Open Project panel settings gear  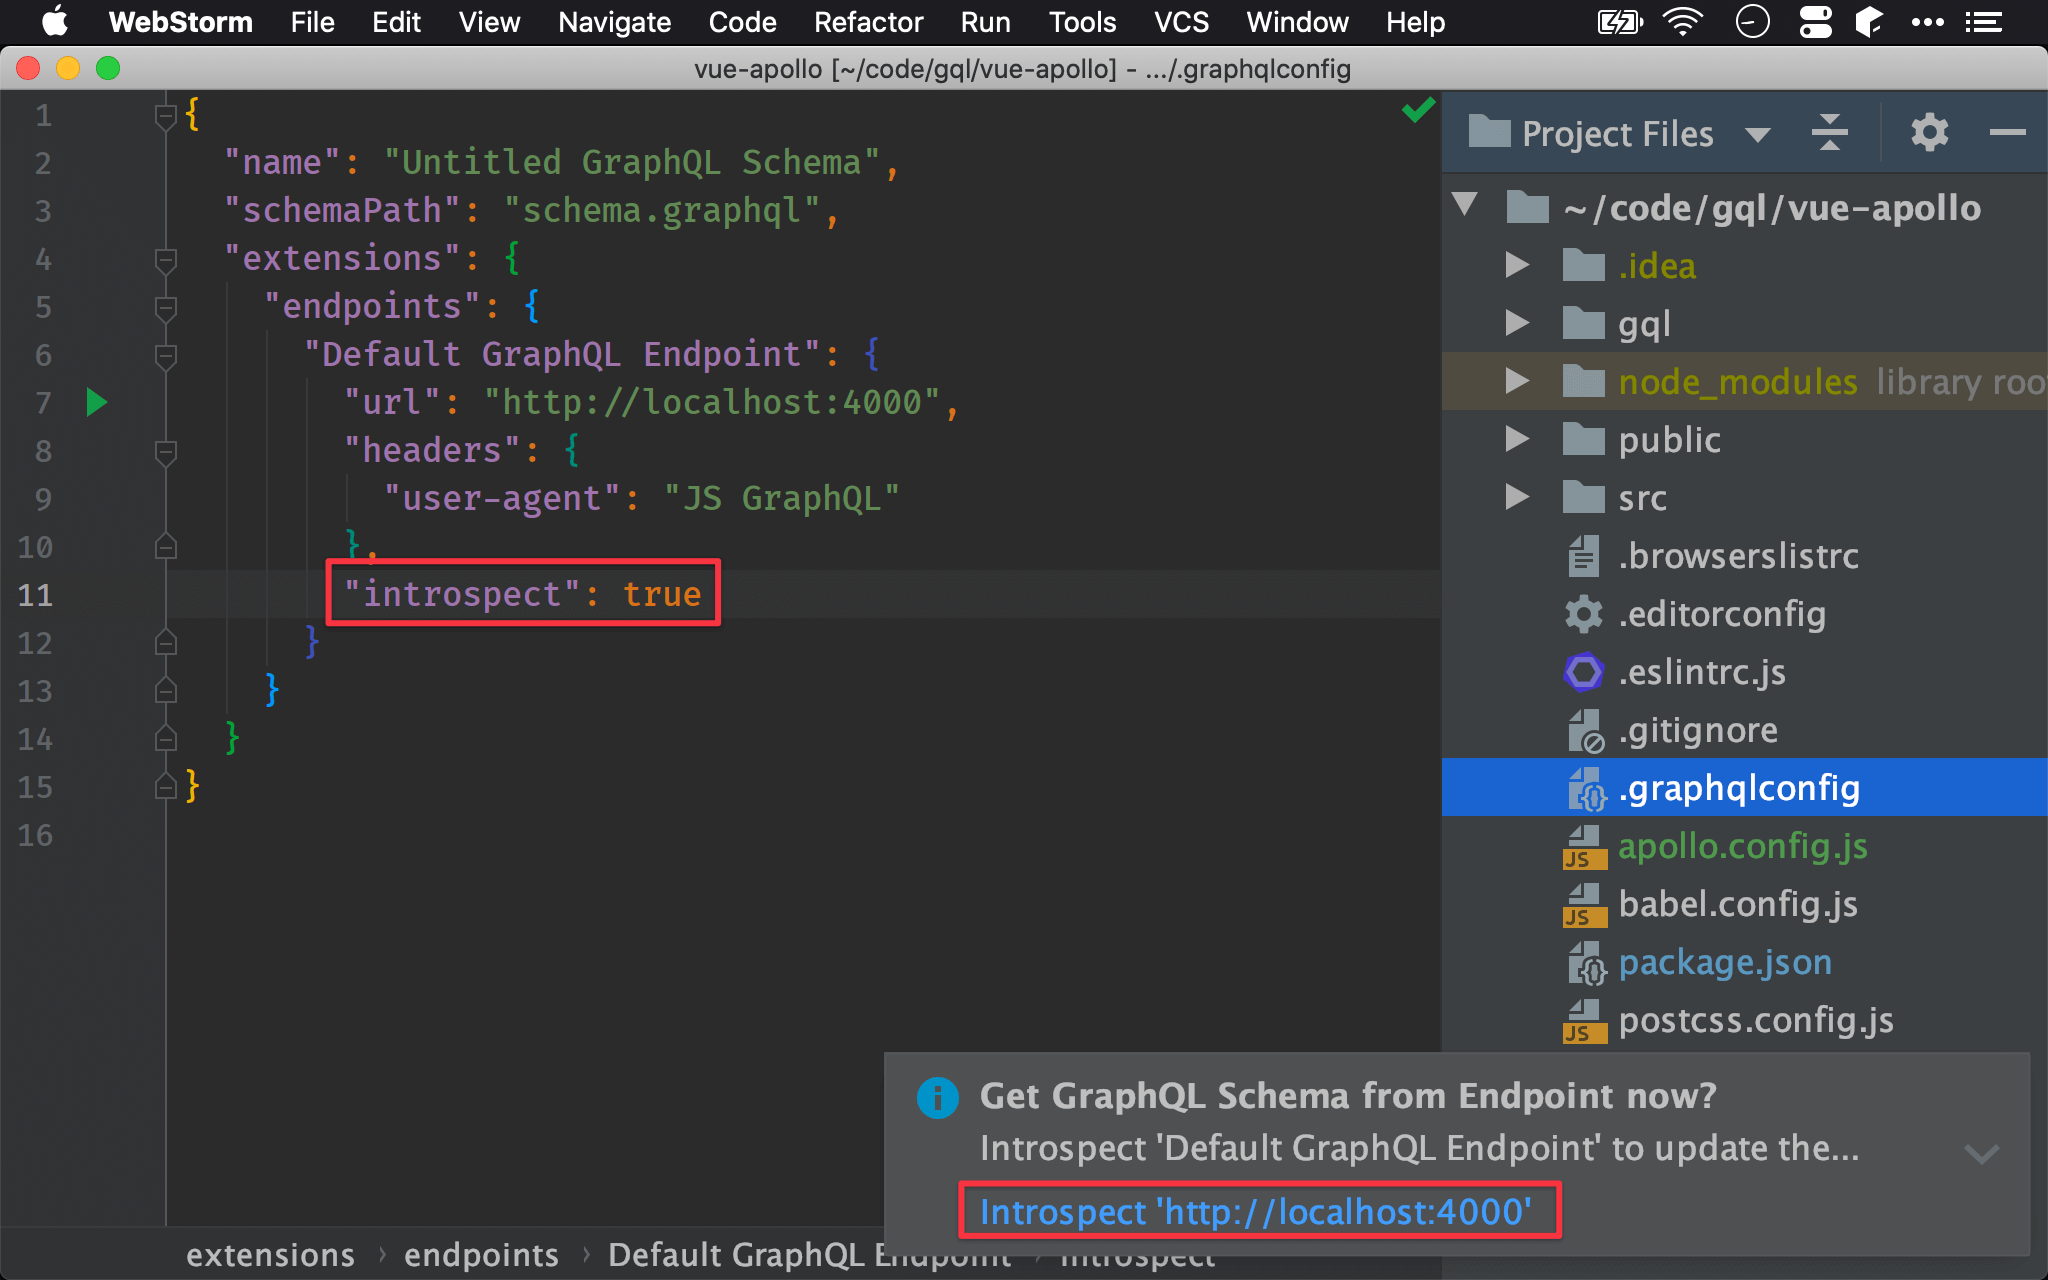click(1929, 133)
